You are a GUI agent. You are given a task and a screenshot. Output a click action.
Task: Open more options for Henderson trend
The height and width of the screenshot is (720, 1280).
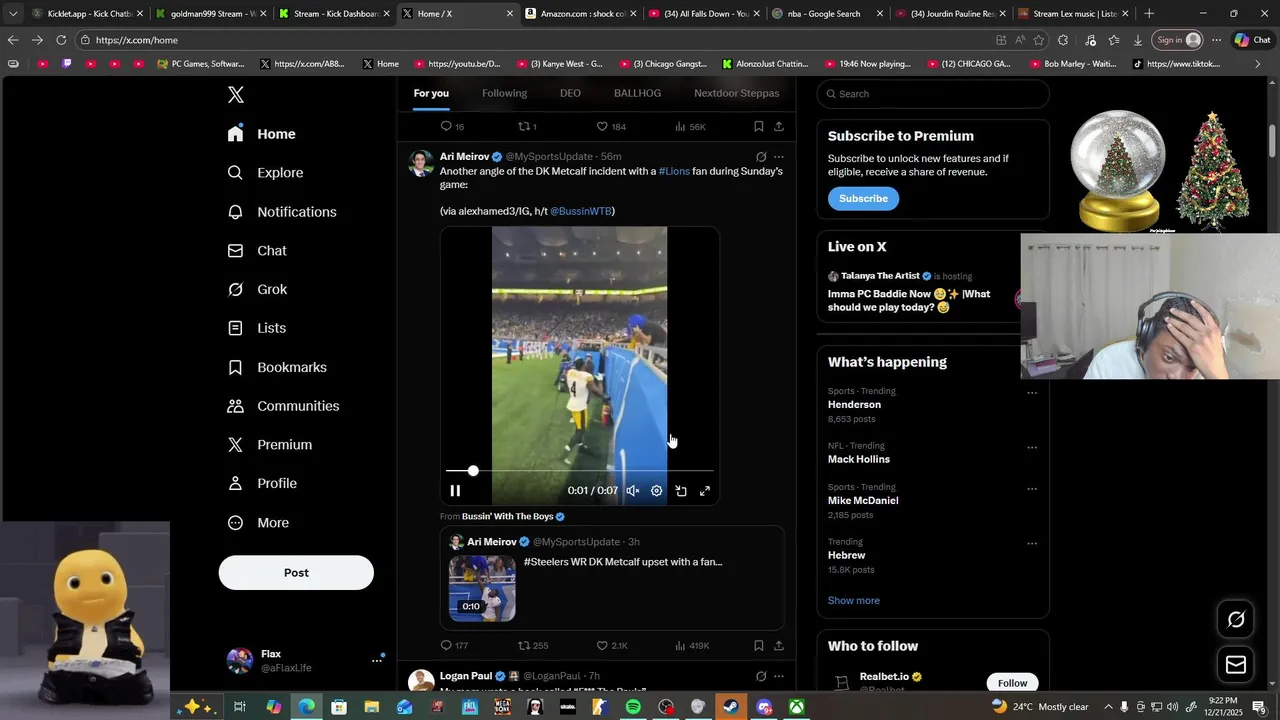point(1032,393)
